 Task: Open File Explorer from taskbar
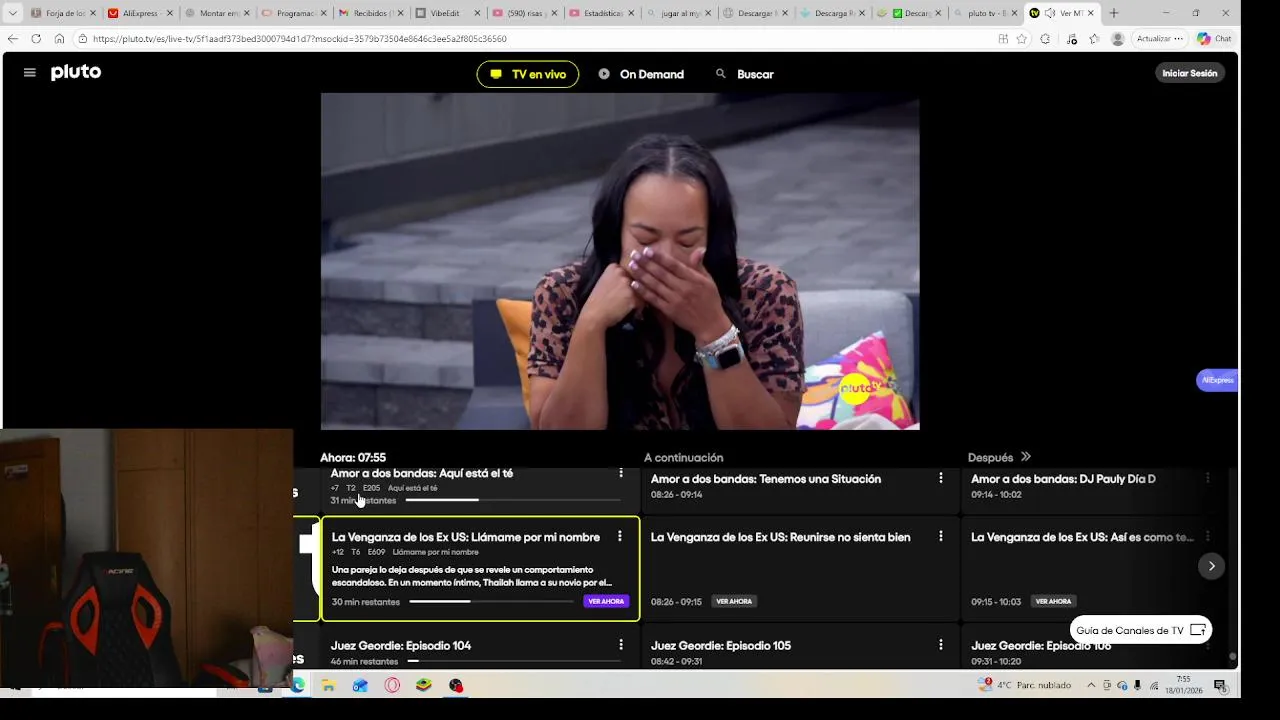pyautogui.click(x=328, y=685)
